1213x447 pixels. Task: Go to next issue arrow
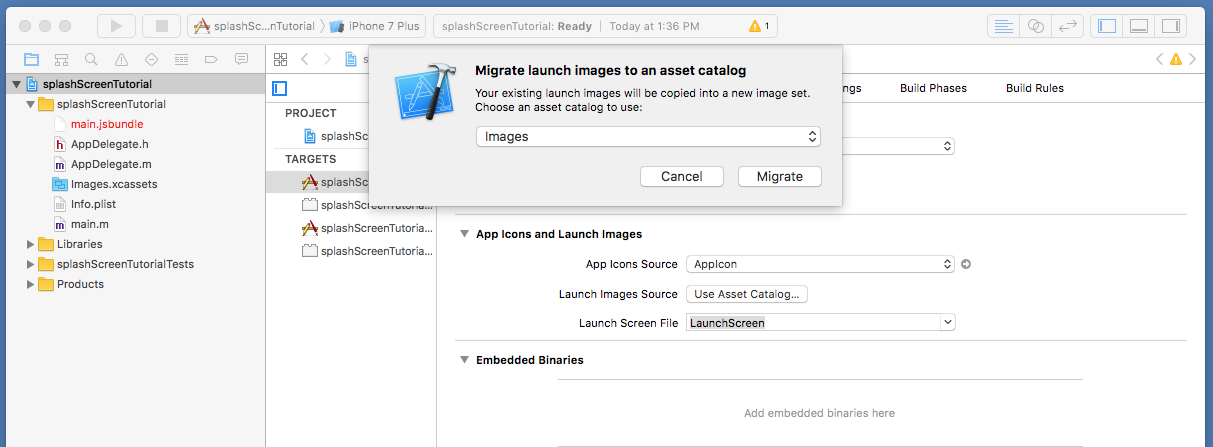point(1192,59)
